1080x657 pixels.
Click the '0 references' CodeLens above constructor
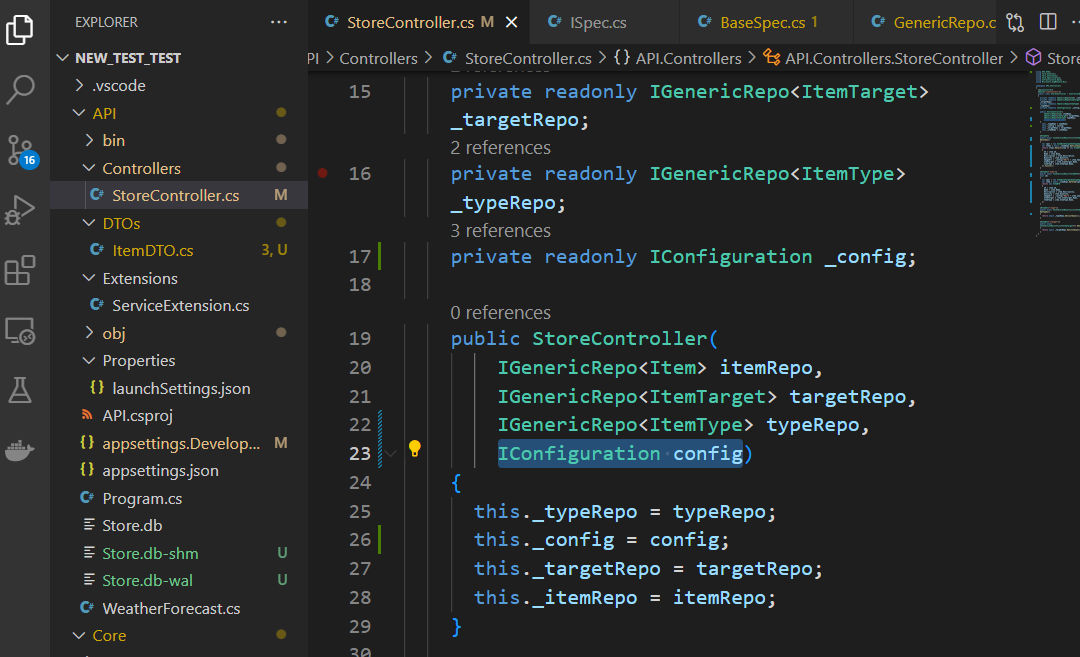[x=501, y=313]
